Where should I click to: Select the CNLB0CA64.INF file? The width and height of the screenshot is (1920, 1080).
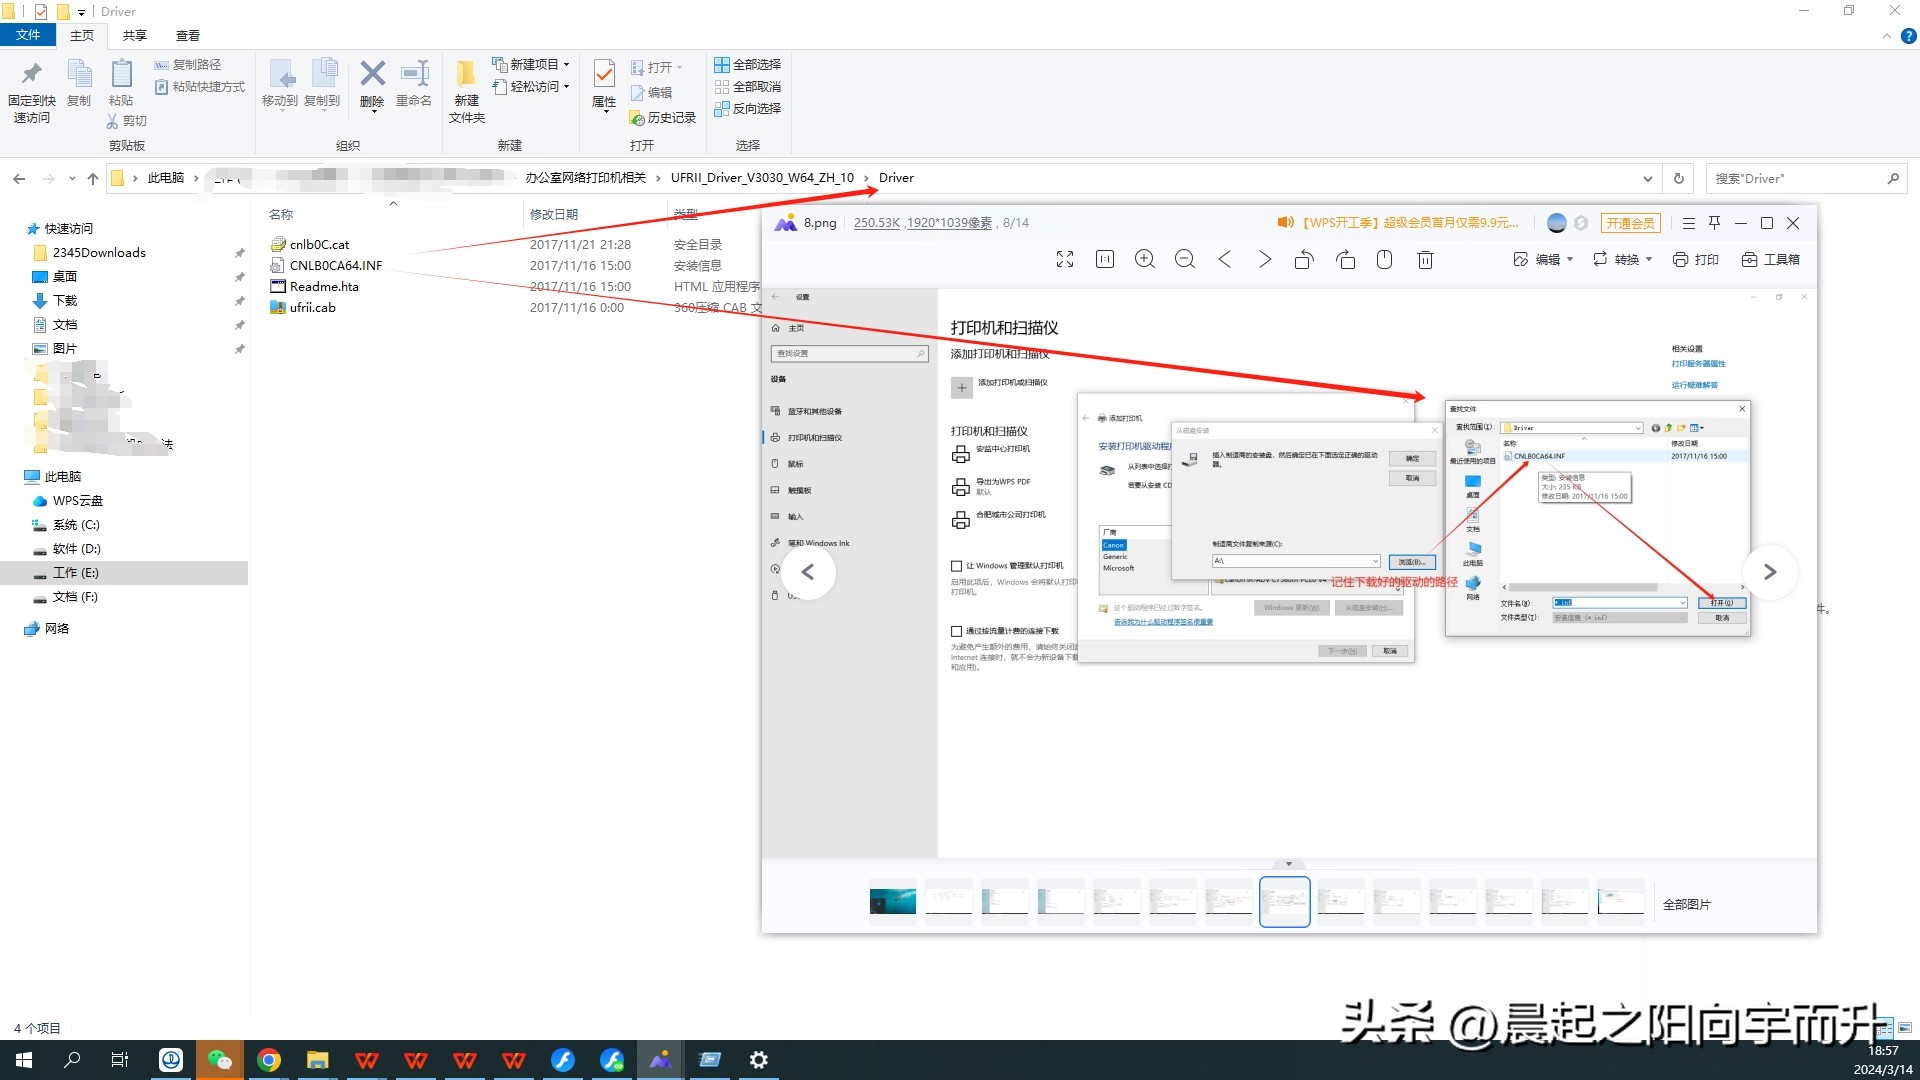(x=336, y=266)
